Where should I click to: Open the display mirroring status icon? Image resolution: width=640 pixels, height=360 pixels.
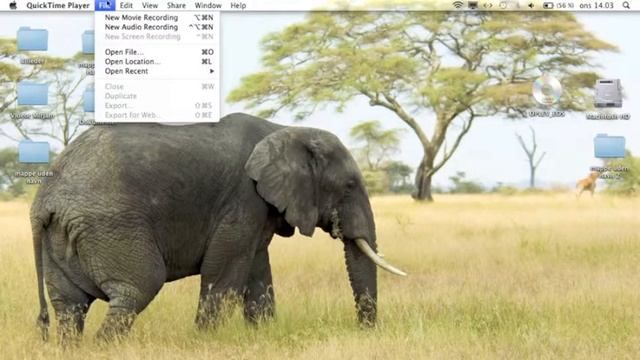473,5
